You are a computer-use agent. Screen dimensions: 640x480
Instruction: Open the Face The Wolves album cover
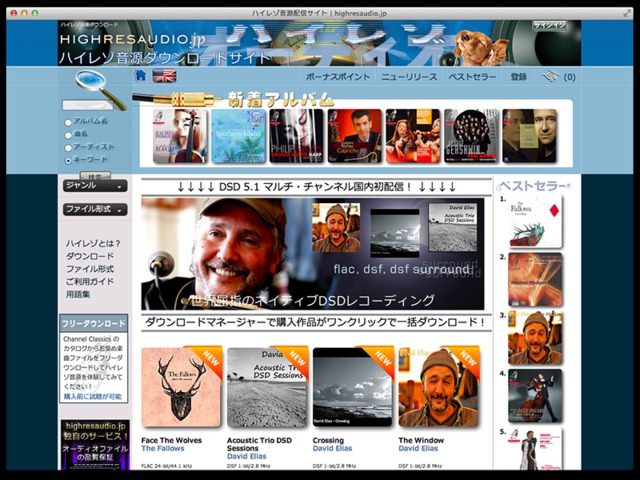(181, 387)
